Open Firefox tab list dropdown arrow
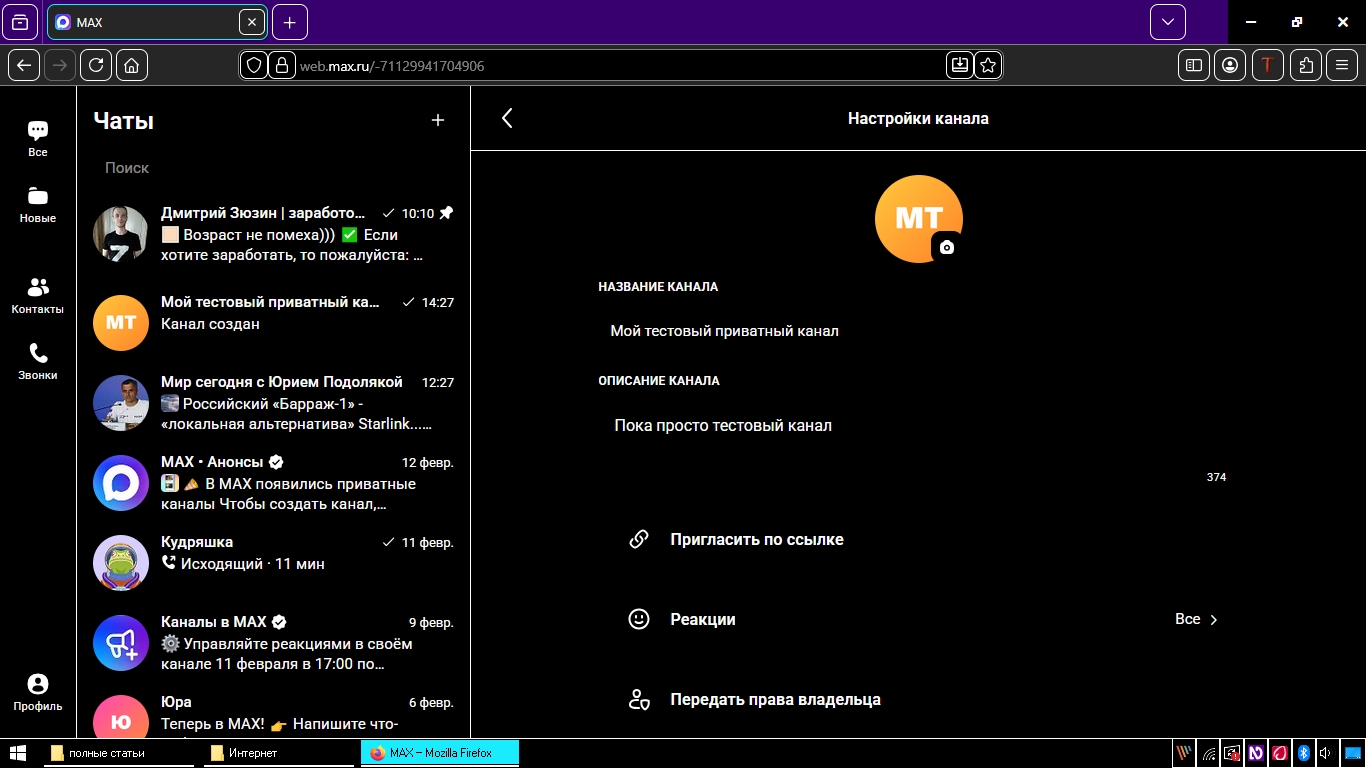Viewport: 1366px width, 768px height. coord(1167,22)
